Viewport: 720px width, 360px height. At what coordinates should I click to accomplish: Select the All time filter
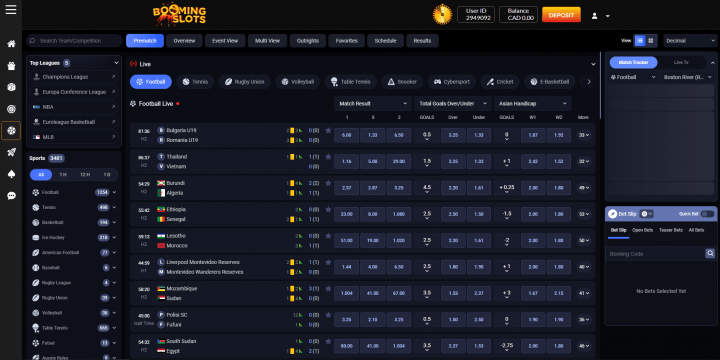pyautogui.click(x=41, y=175)
